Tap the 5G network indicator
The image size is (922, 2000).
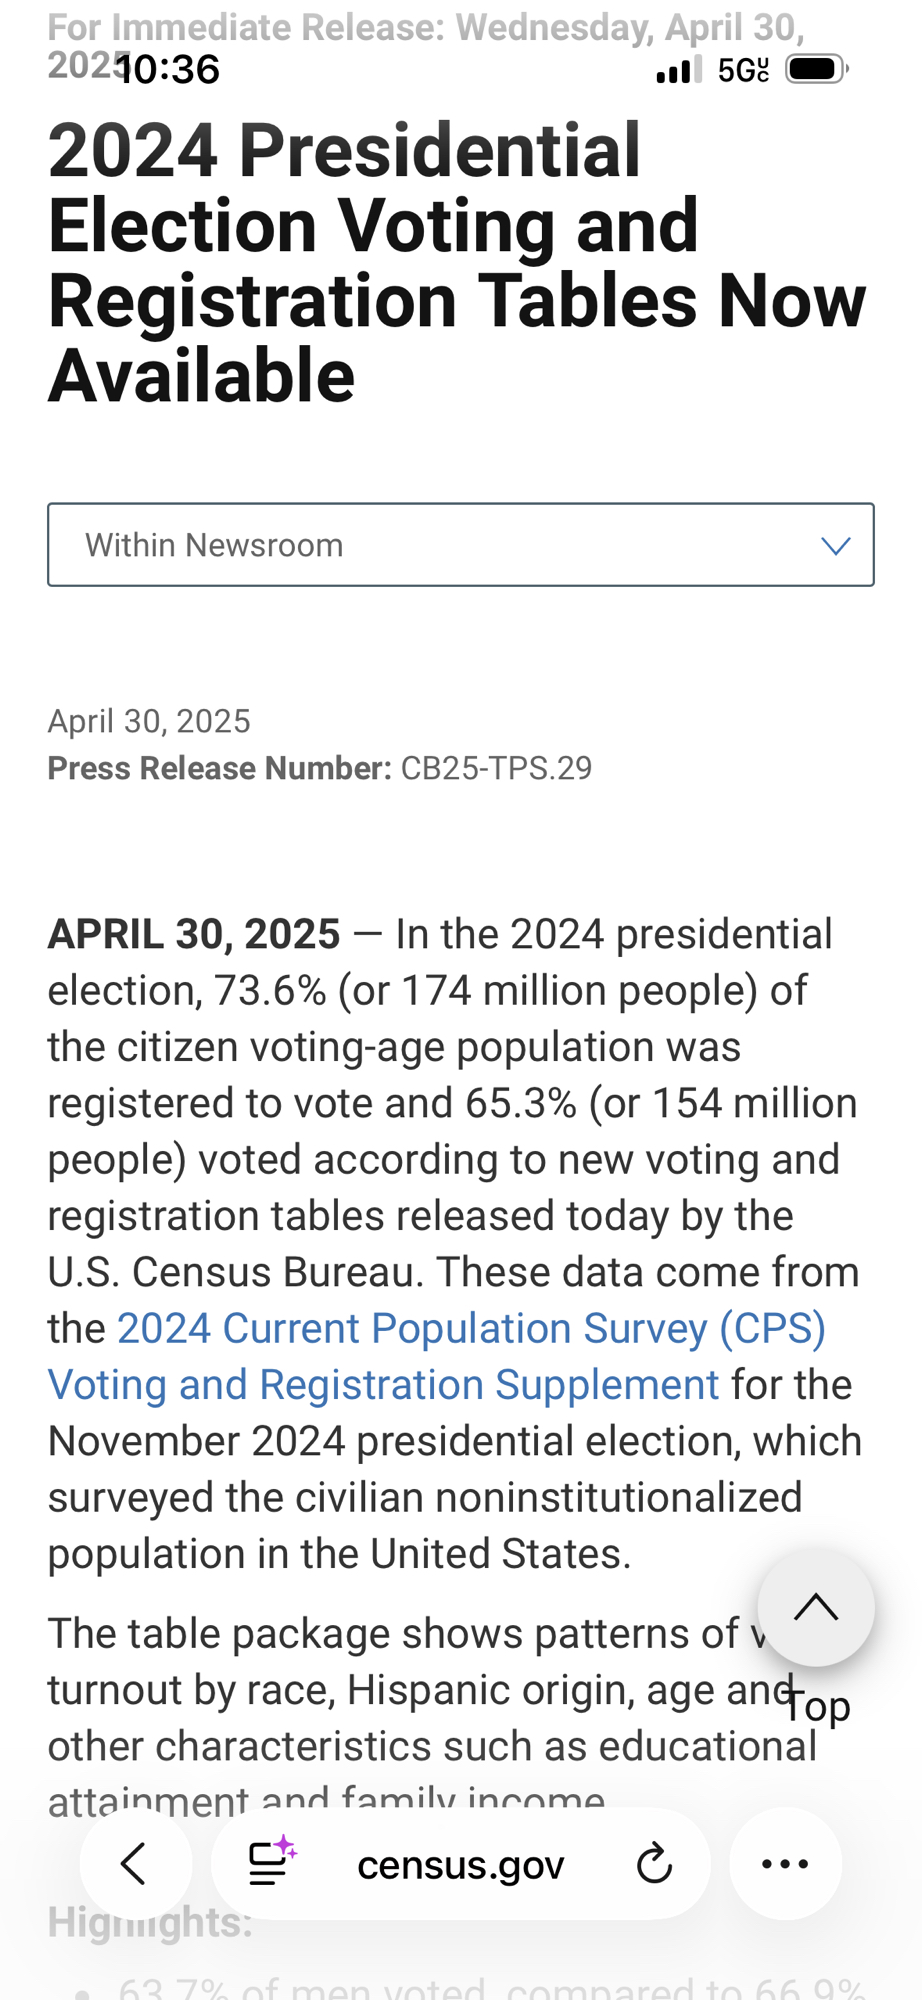pyautogui.click(x=743, y=70)
